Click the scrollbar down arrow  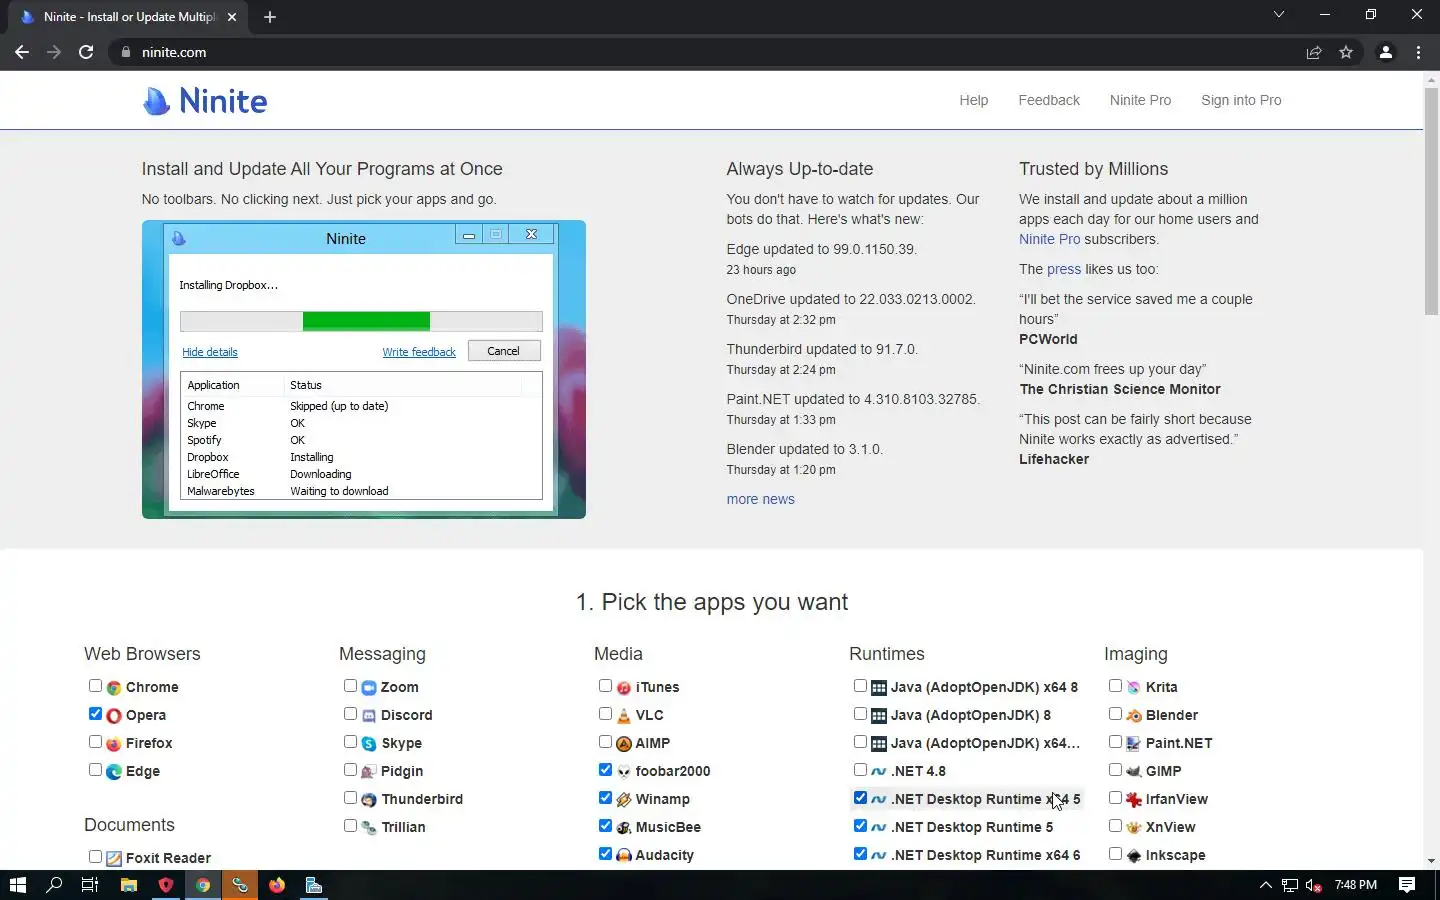pyautogui.click(x=1431, y=861)
